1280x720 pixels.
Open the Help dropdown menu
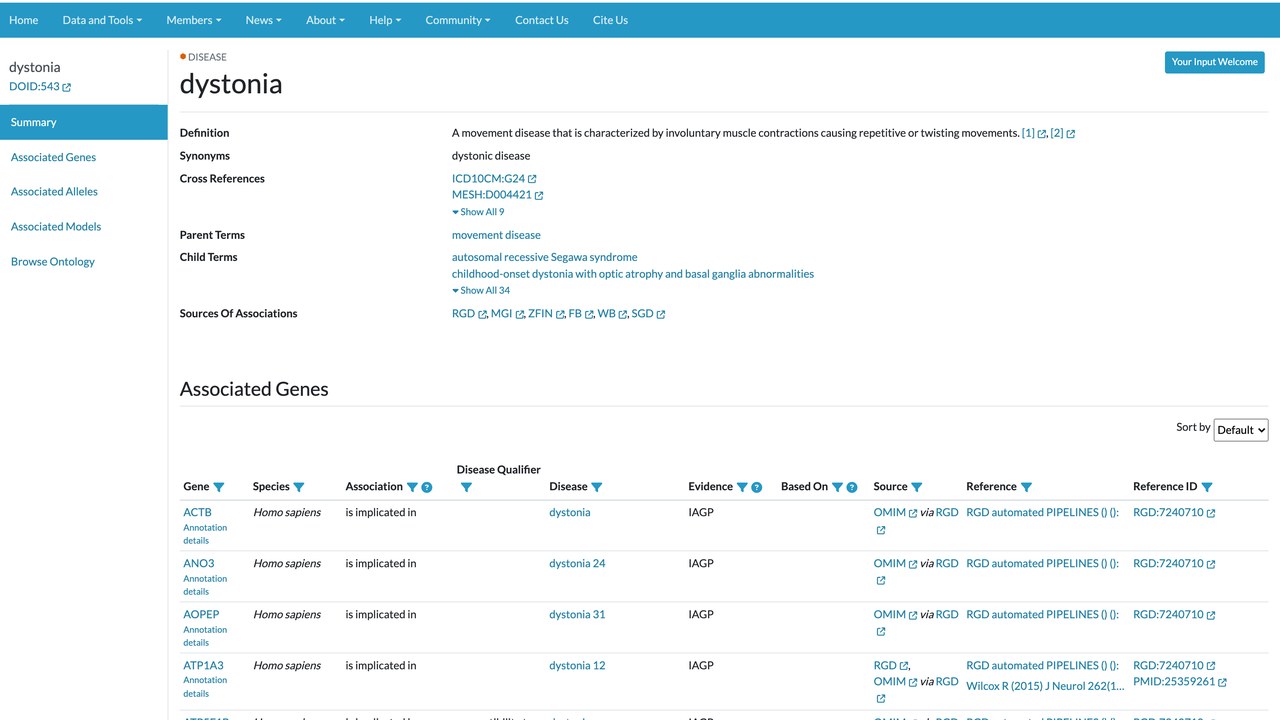point(385,20)
